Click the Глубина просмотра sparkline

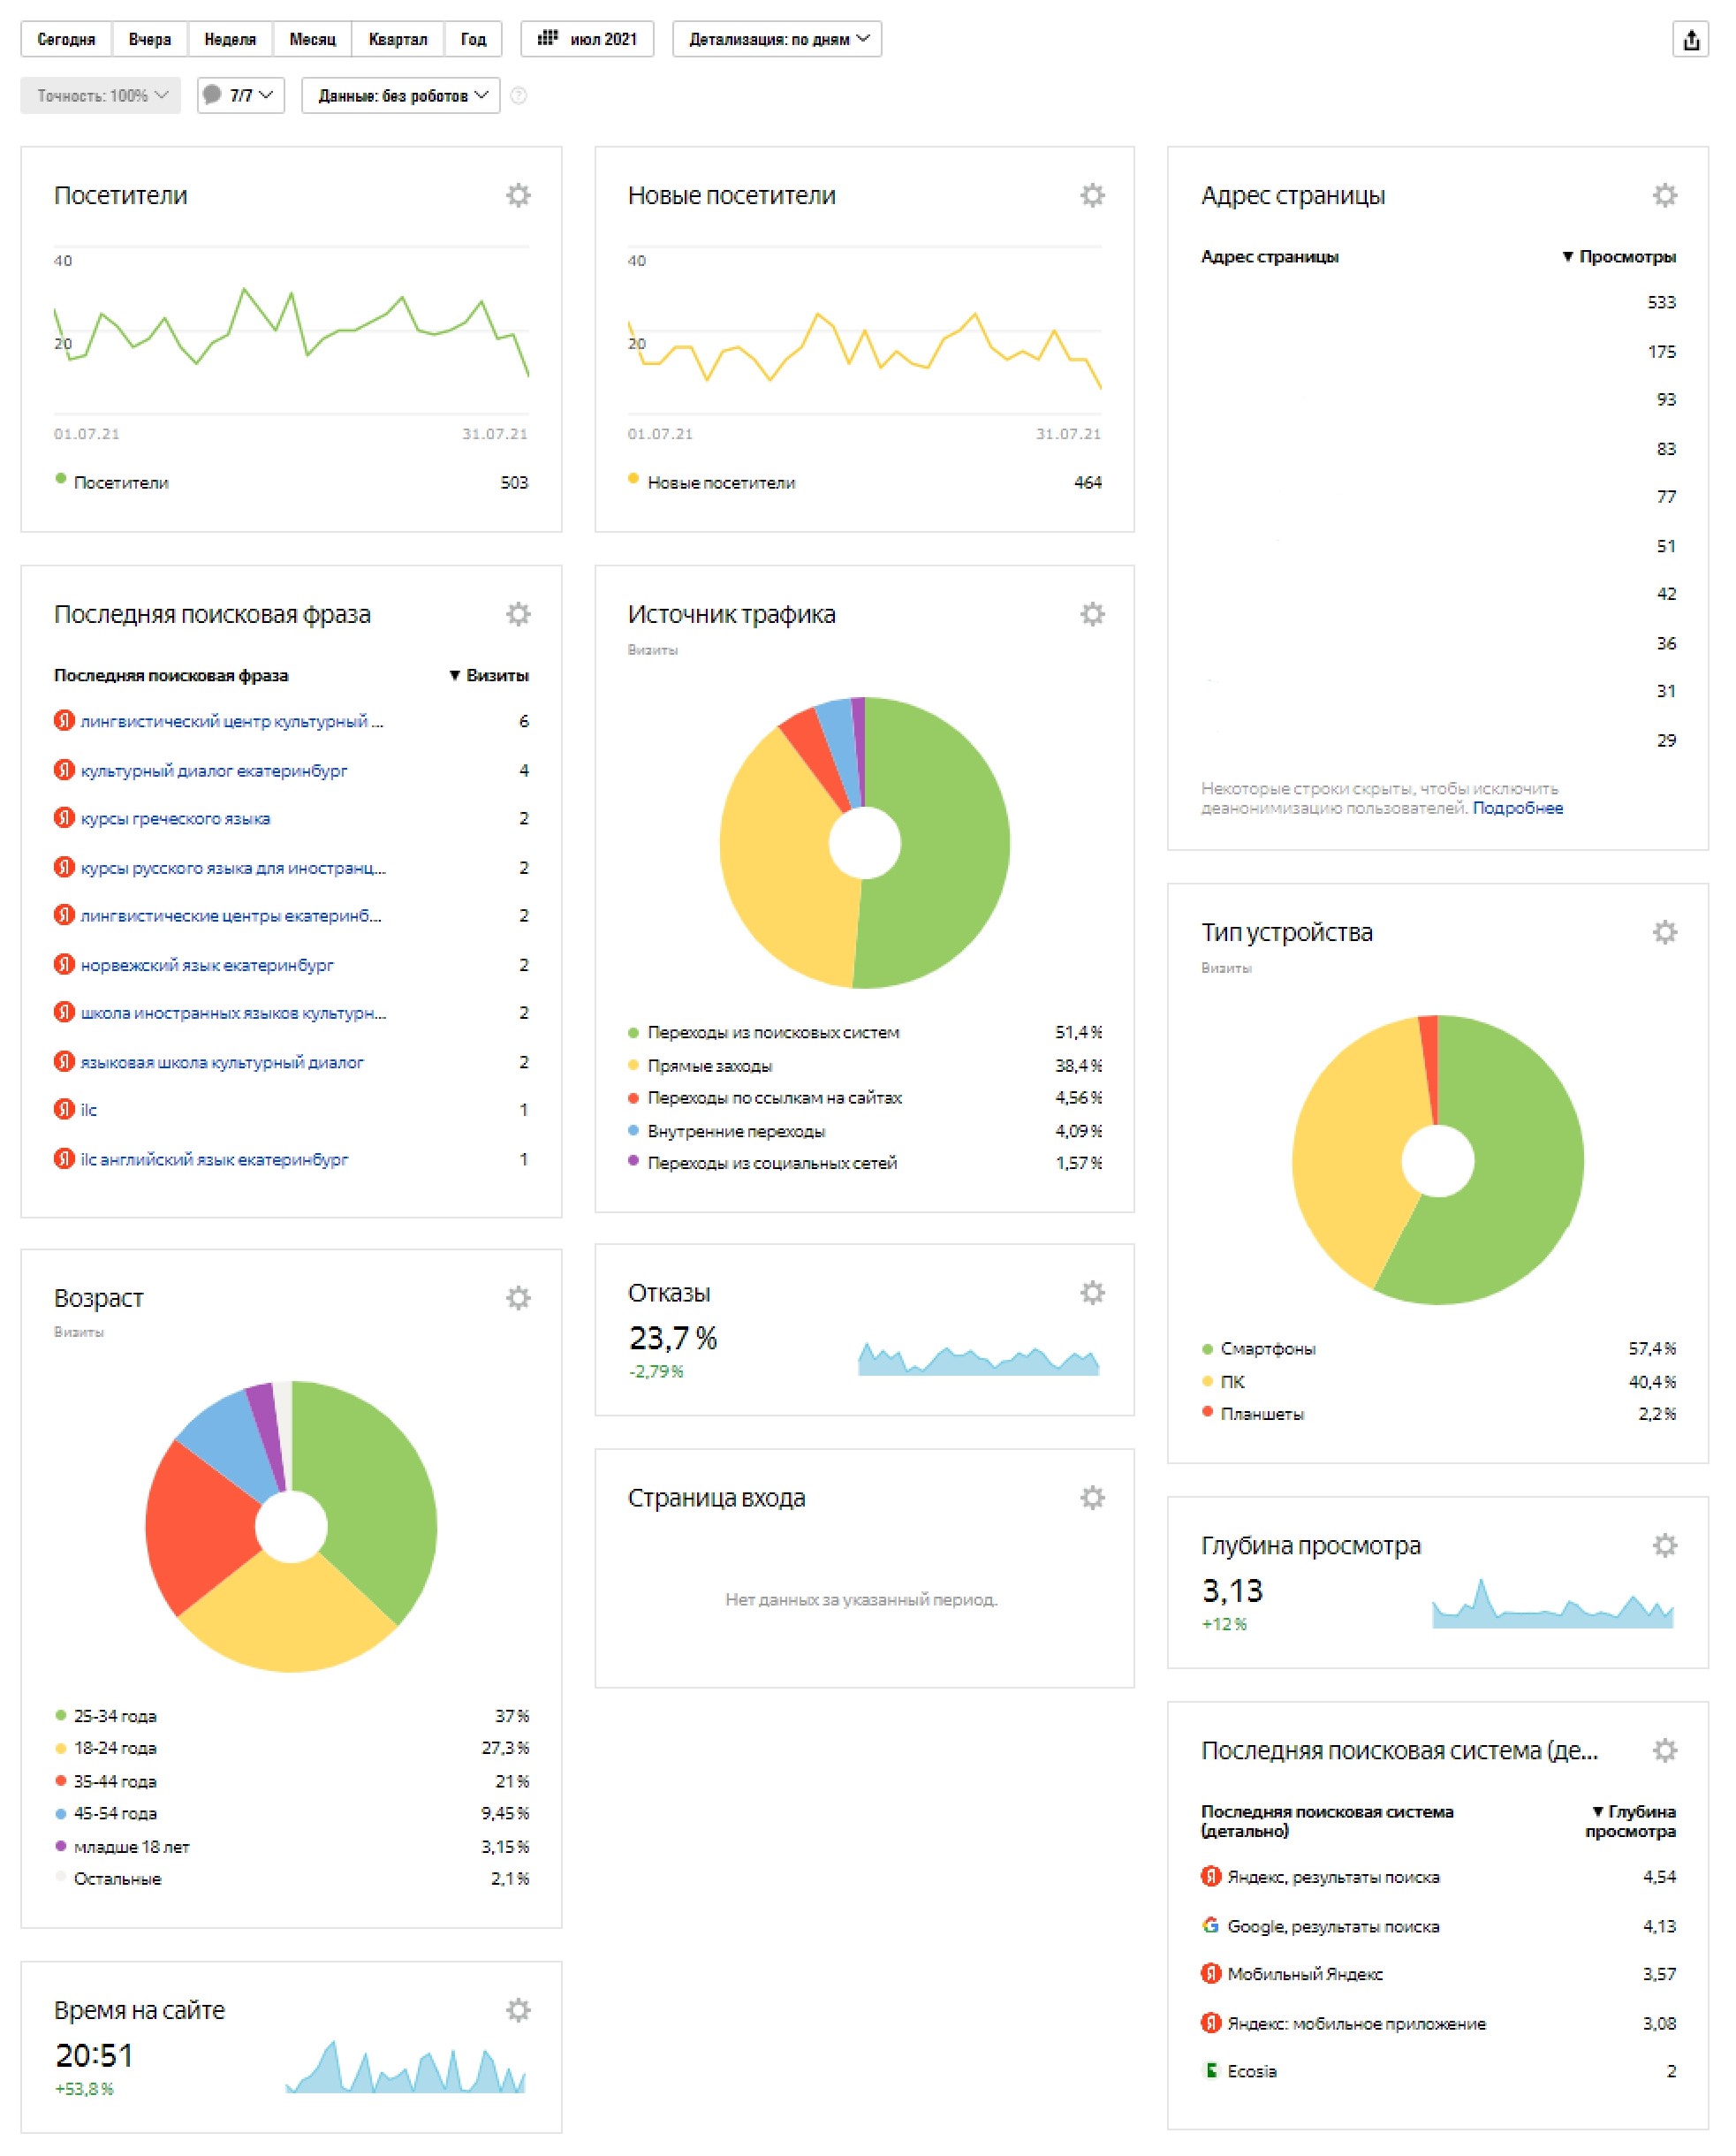tap(1552, 1603)
